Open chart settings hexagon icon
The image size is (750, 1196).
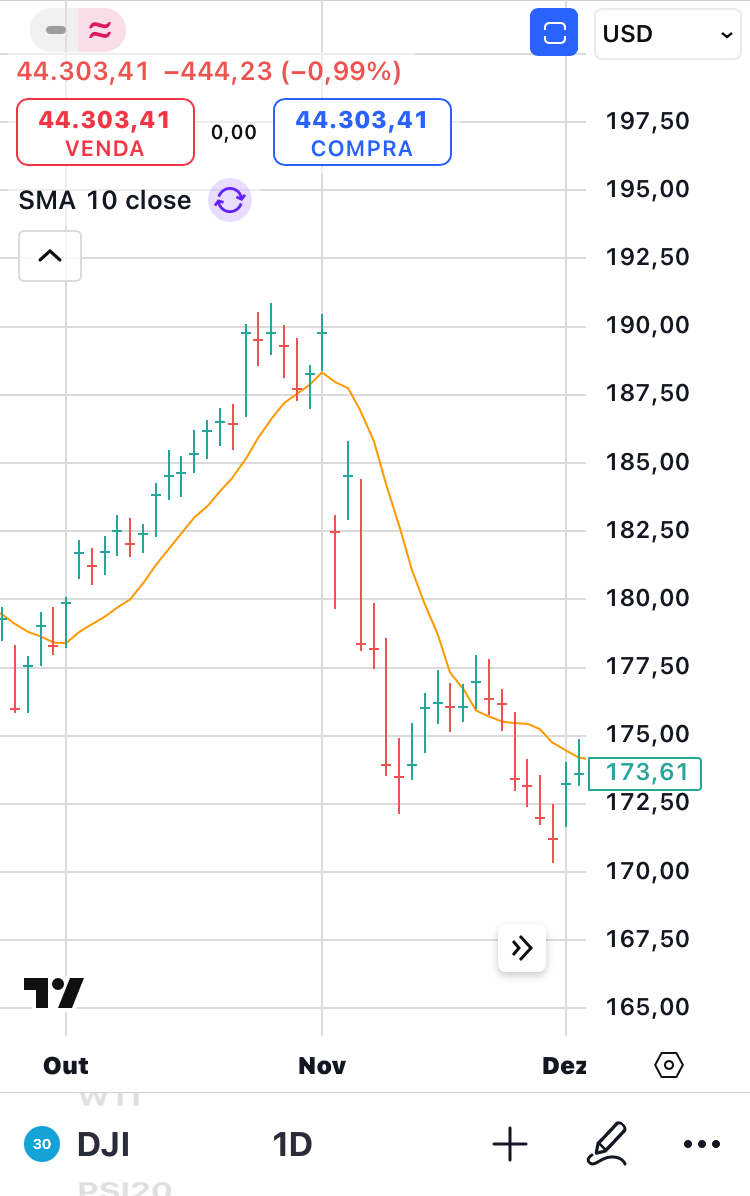pyautogui.click(x=669, y=1065)
